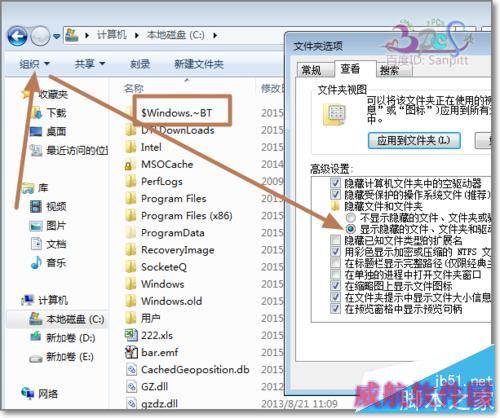Select the 用户 folder icon
This screenshot has width=500, height=418.
(x=131, y=318)
